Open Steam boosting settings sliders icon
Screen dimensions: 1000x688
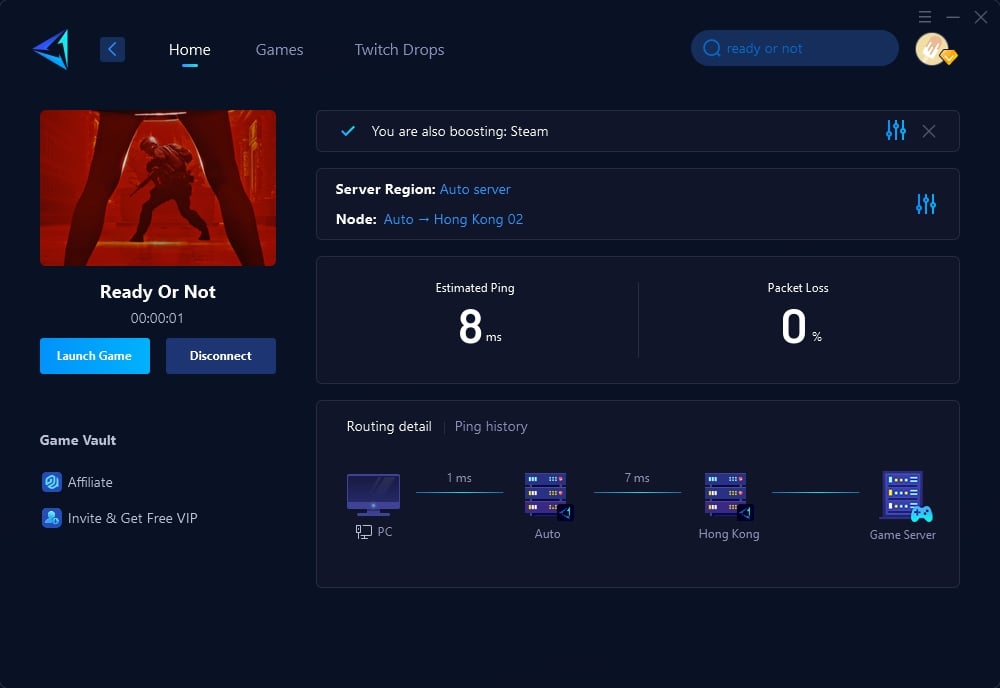tap(895, 131)
